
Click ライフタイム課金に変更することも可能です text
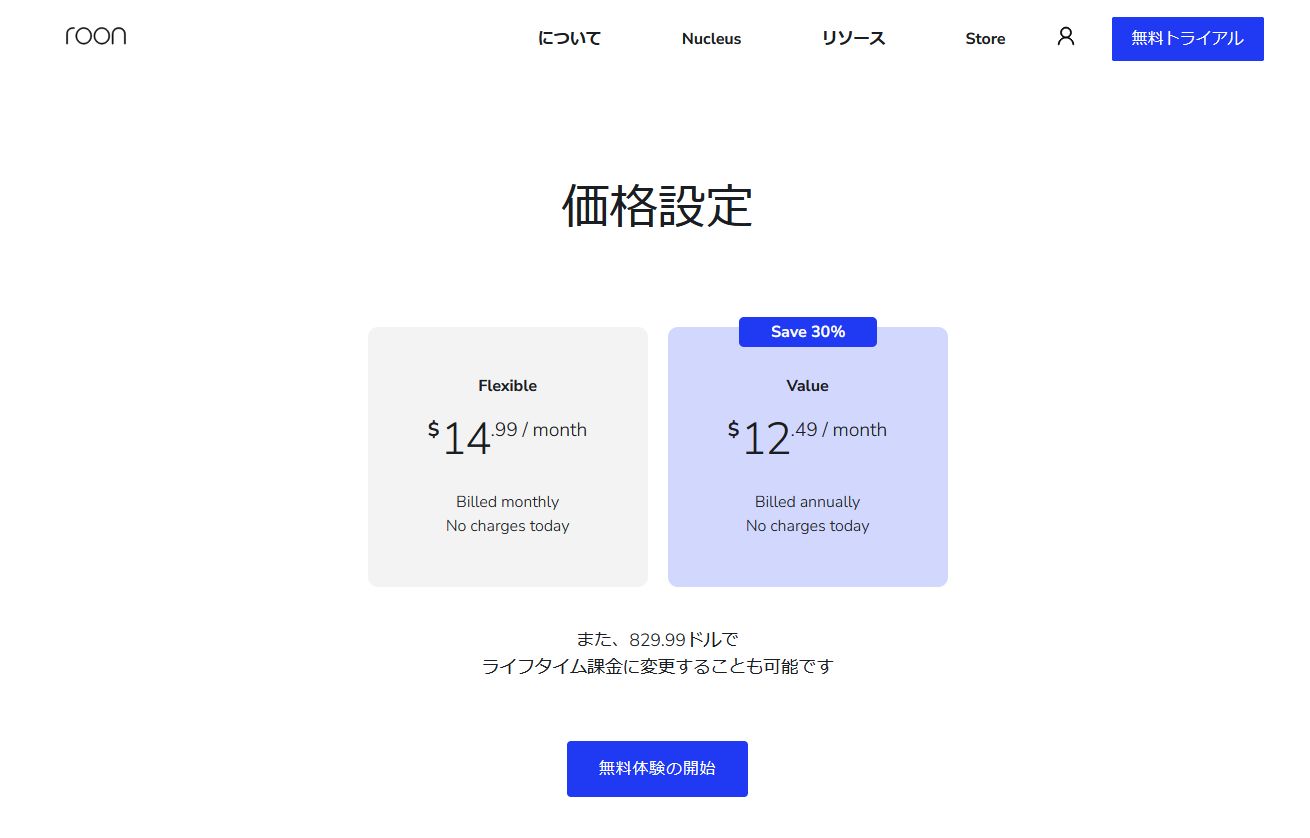point(657,666)
